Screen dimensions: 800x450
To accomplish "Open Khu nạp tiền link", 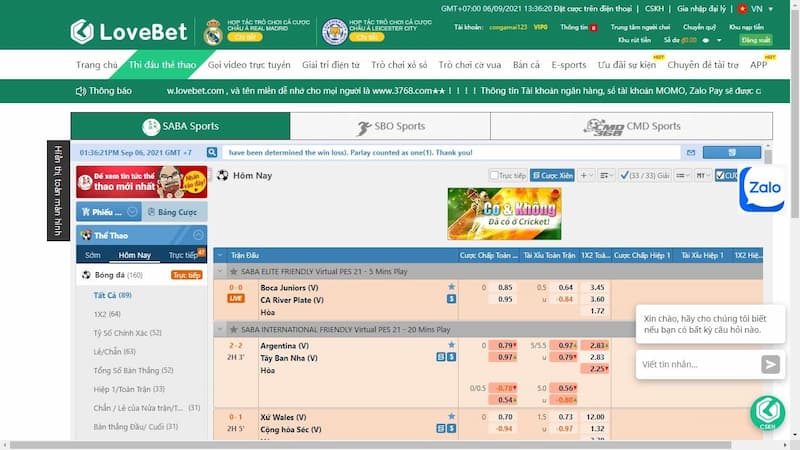I will click(x=746, y=28).
